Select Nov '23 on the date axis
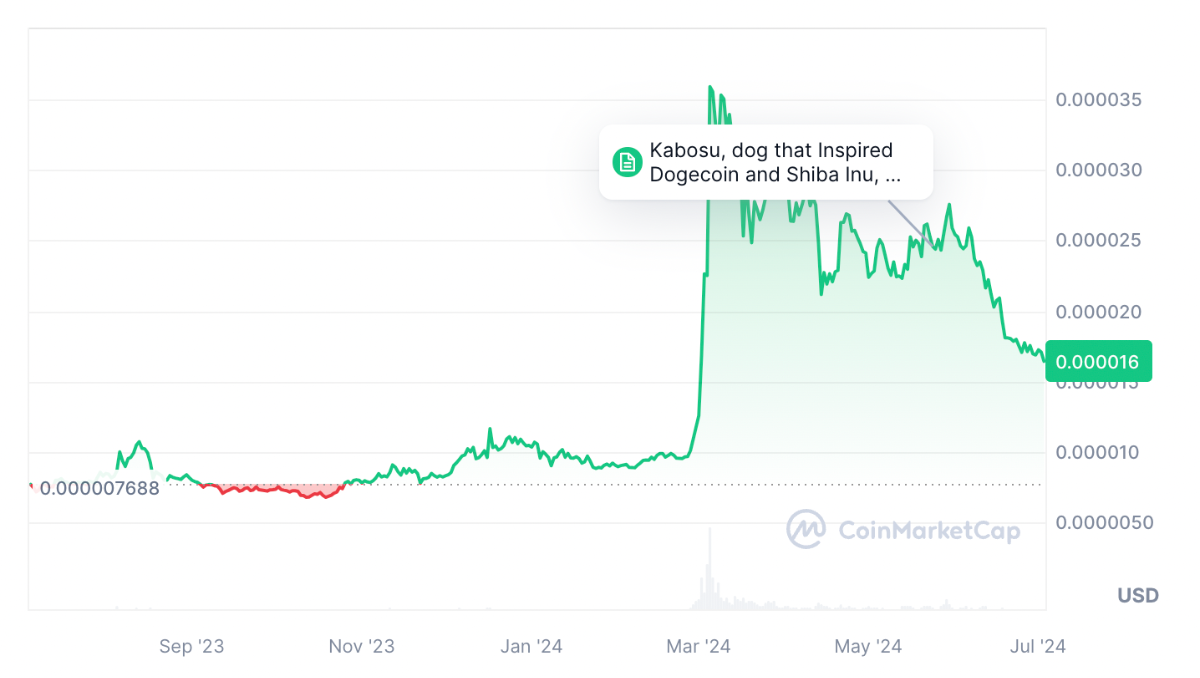The image size is (1200, 678). 361,647
